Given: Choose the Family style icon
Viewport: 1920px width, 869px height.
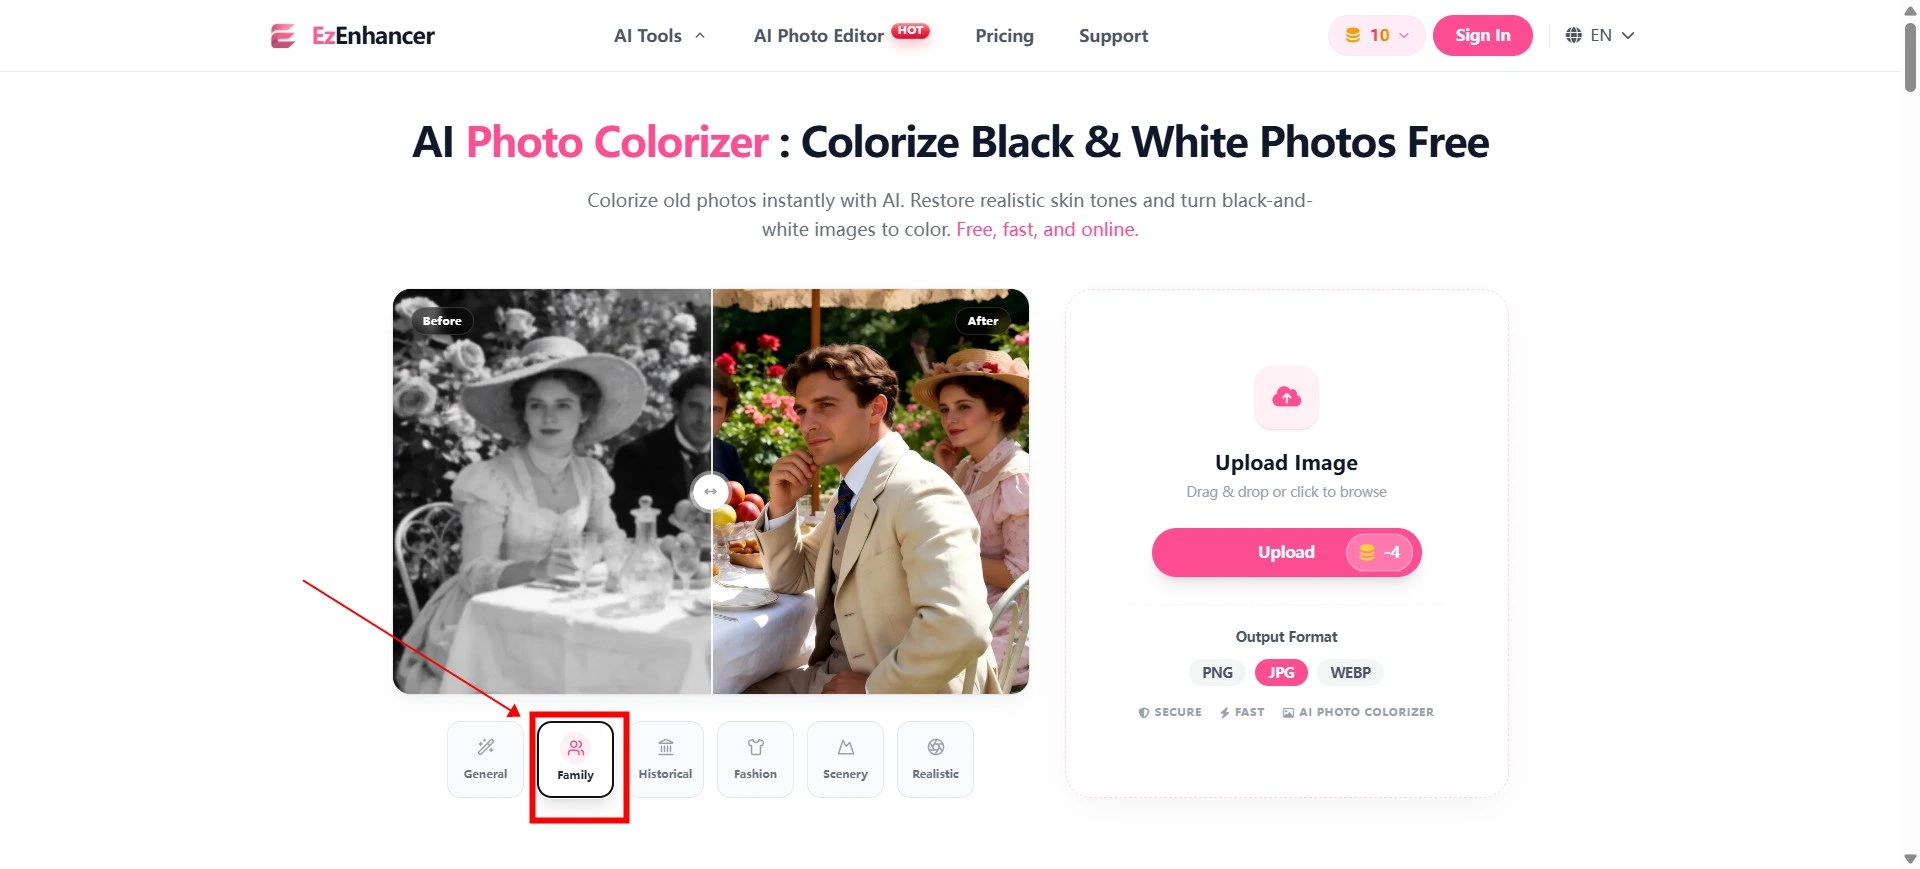Looking at the screenshot, I should [x=576, y=748].
